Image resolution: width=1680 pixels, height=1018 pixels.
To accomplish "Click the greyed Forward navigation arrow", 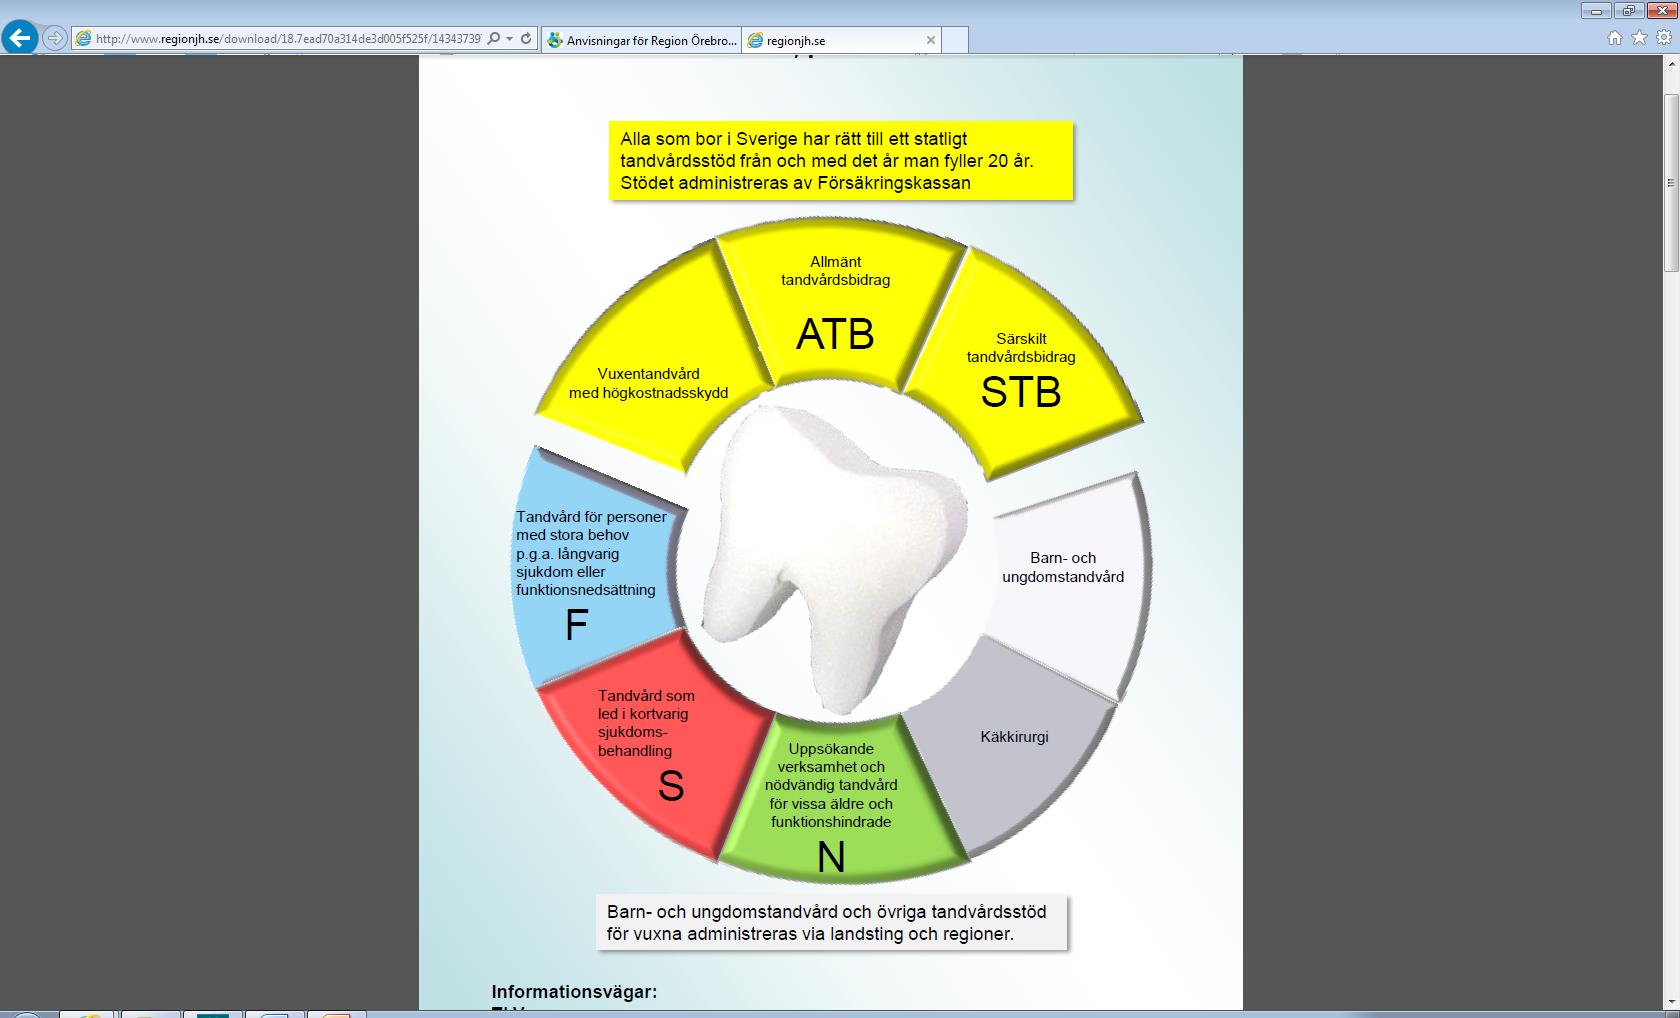I will tap(55, 39).
